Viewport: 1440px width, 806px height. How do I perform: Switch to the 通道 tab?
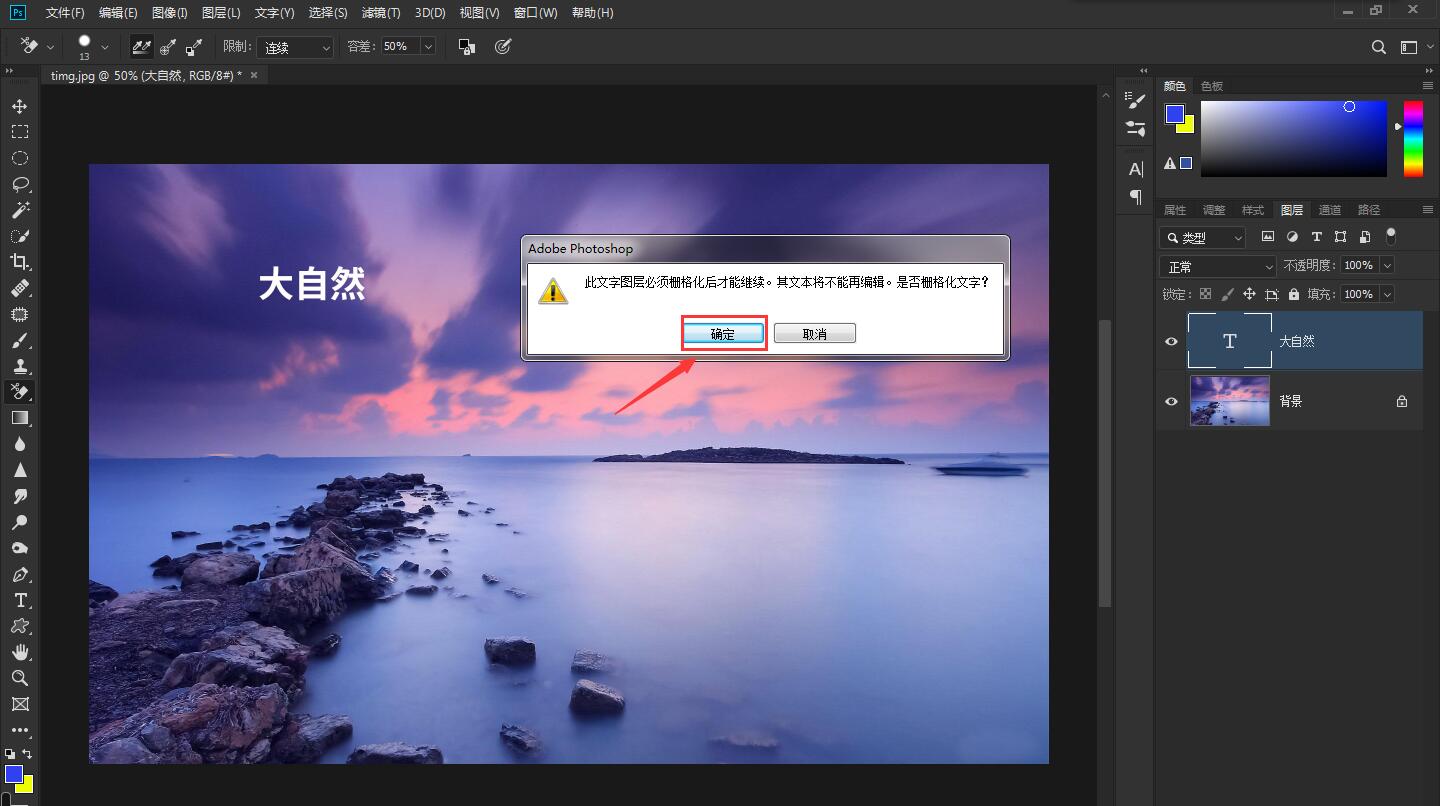1330,209
